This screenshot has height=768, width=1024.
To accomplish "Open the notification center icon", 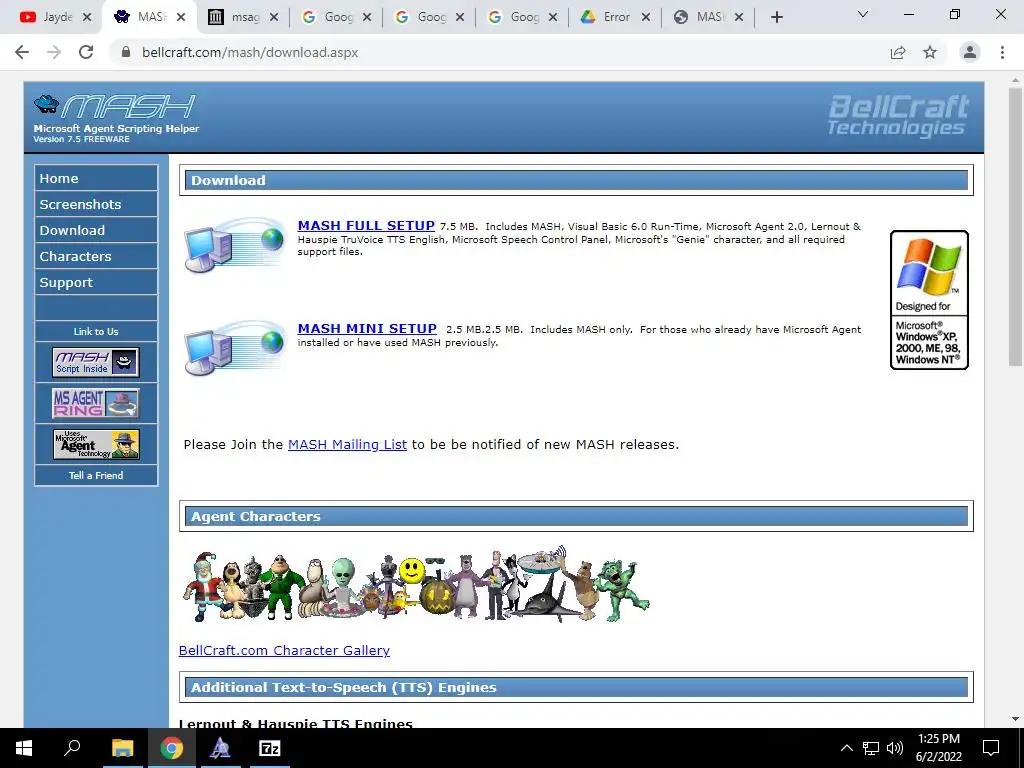I will tap(991, 748).
